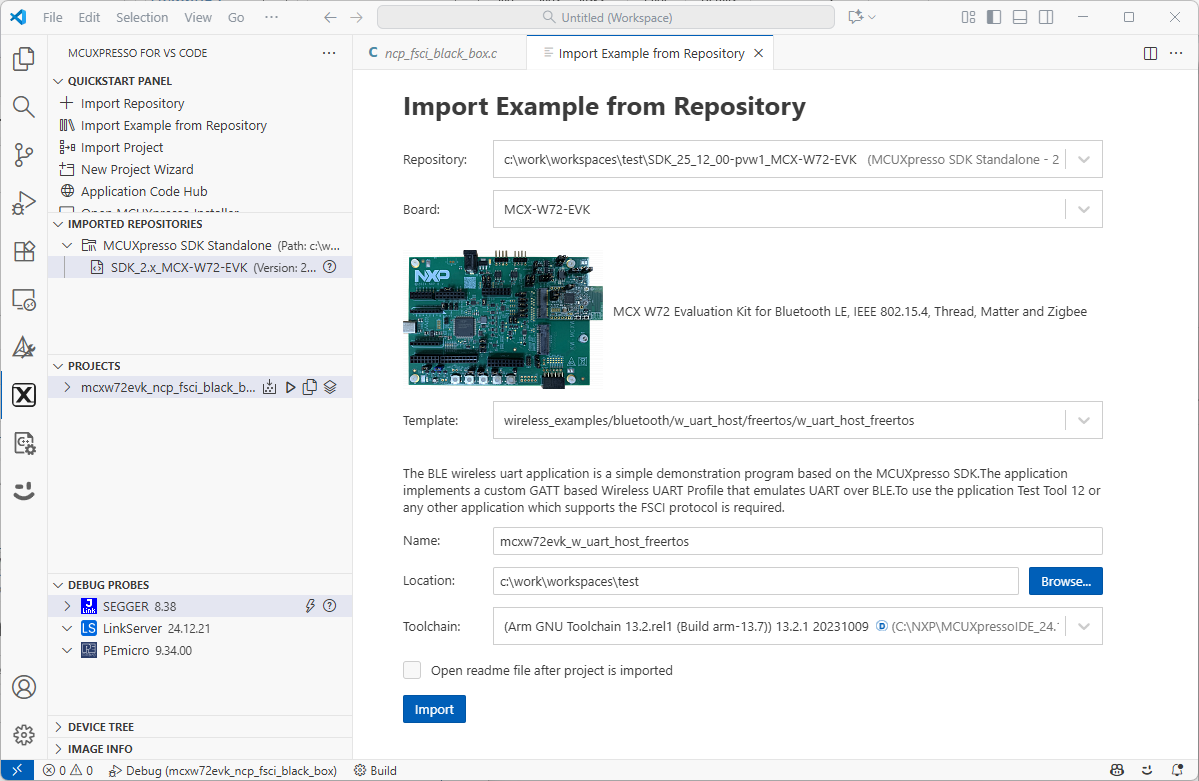Open the Selection menu
This screenshot has width=1199, height=781.
click(x=142, y=17)
